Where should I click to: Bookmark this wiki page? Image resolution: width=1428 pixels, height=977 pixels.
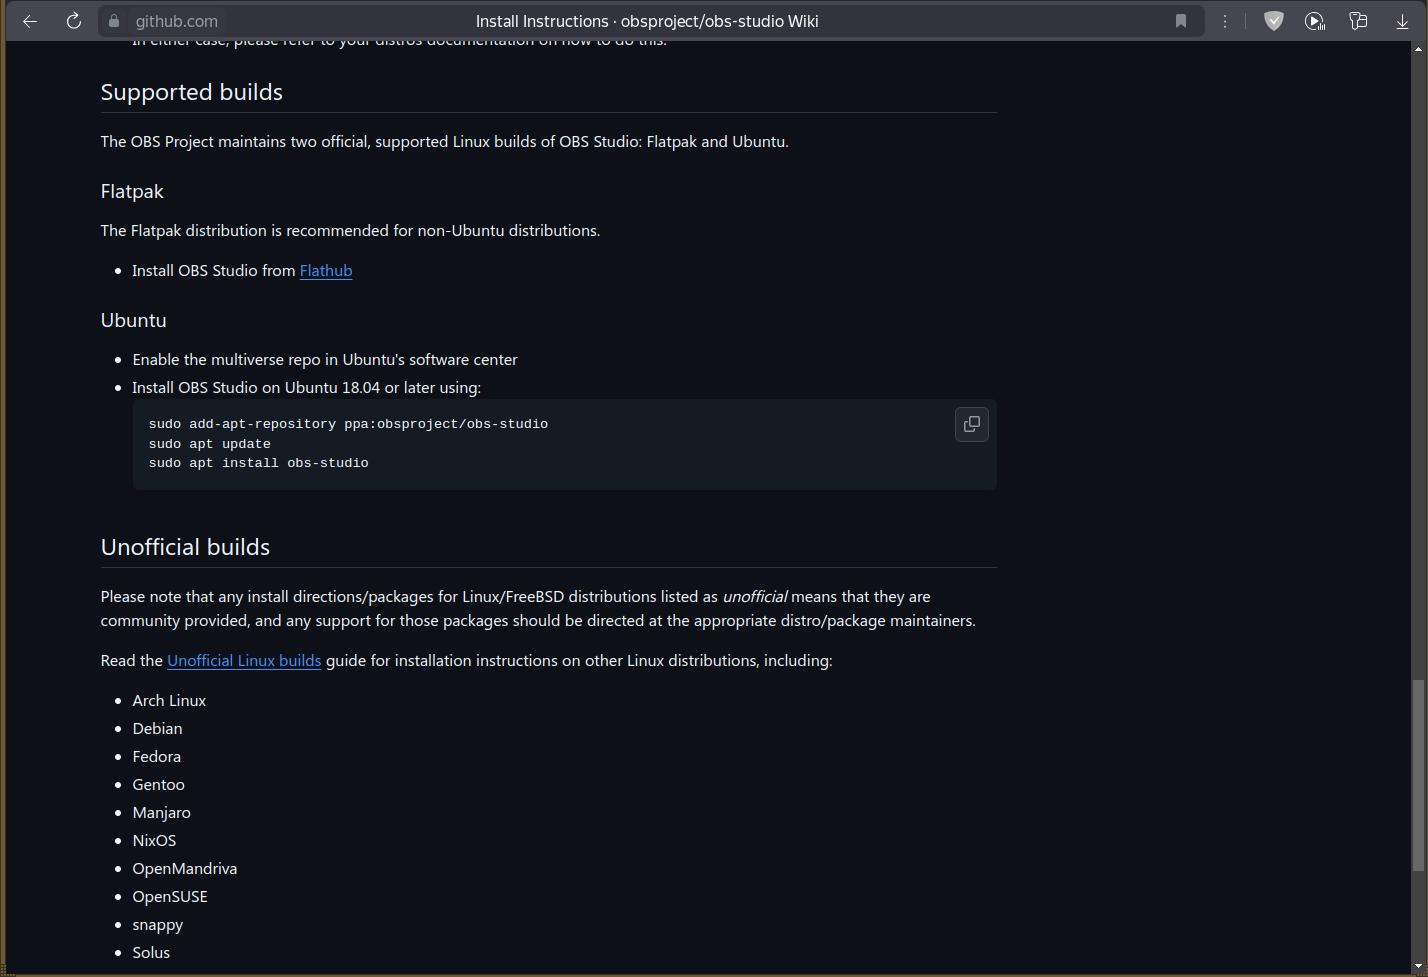point(1180,21)
